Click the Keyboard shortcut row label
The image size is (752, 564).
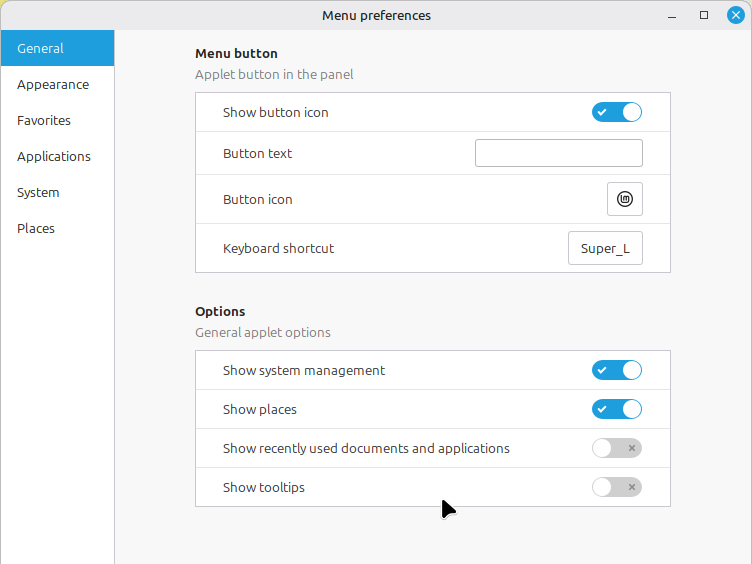pos(278,248)
